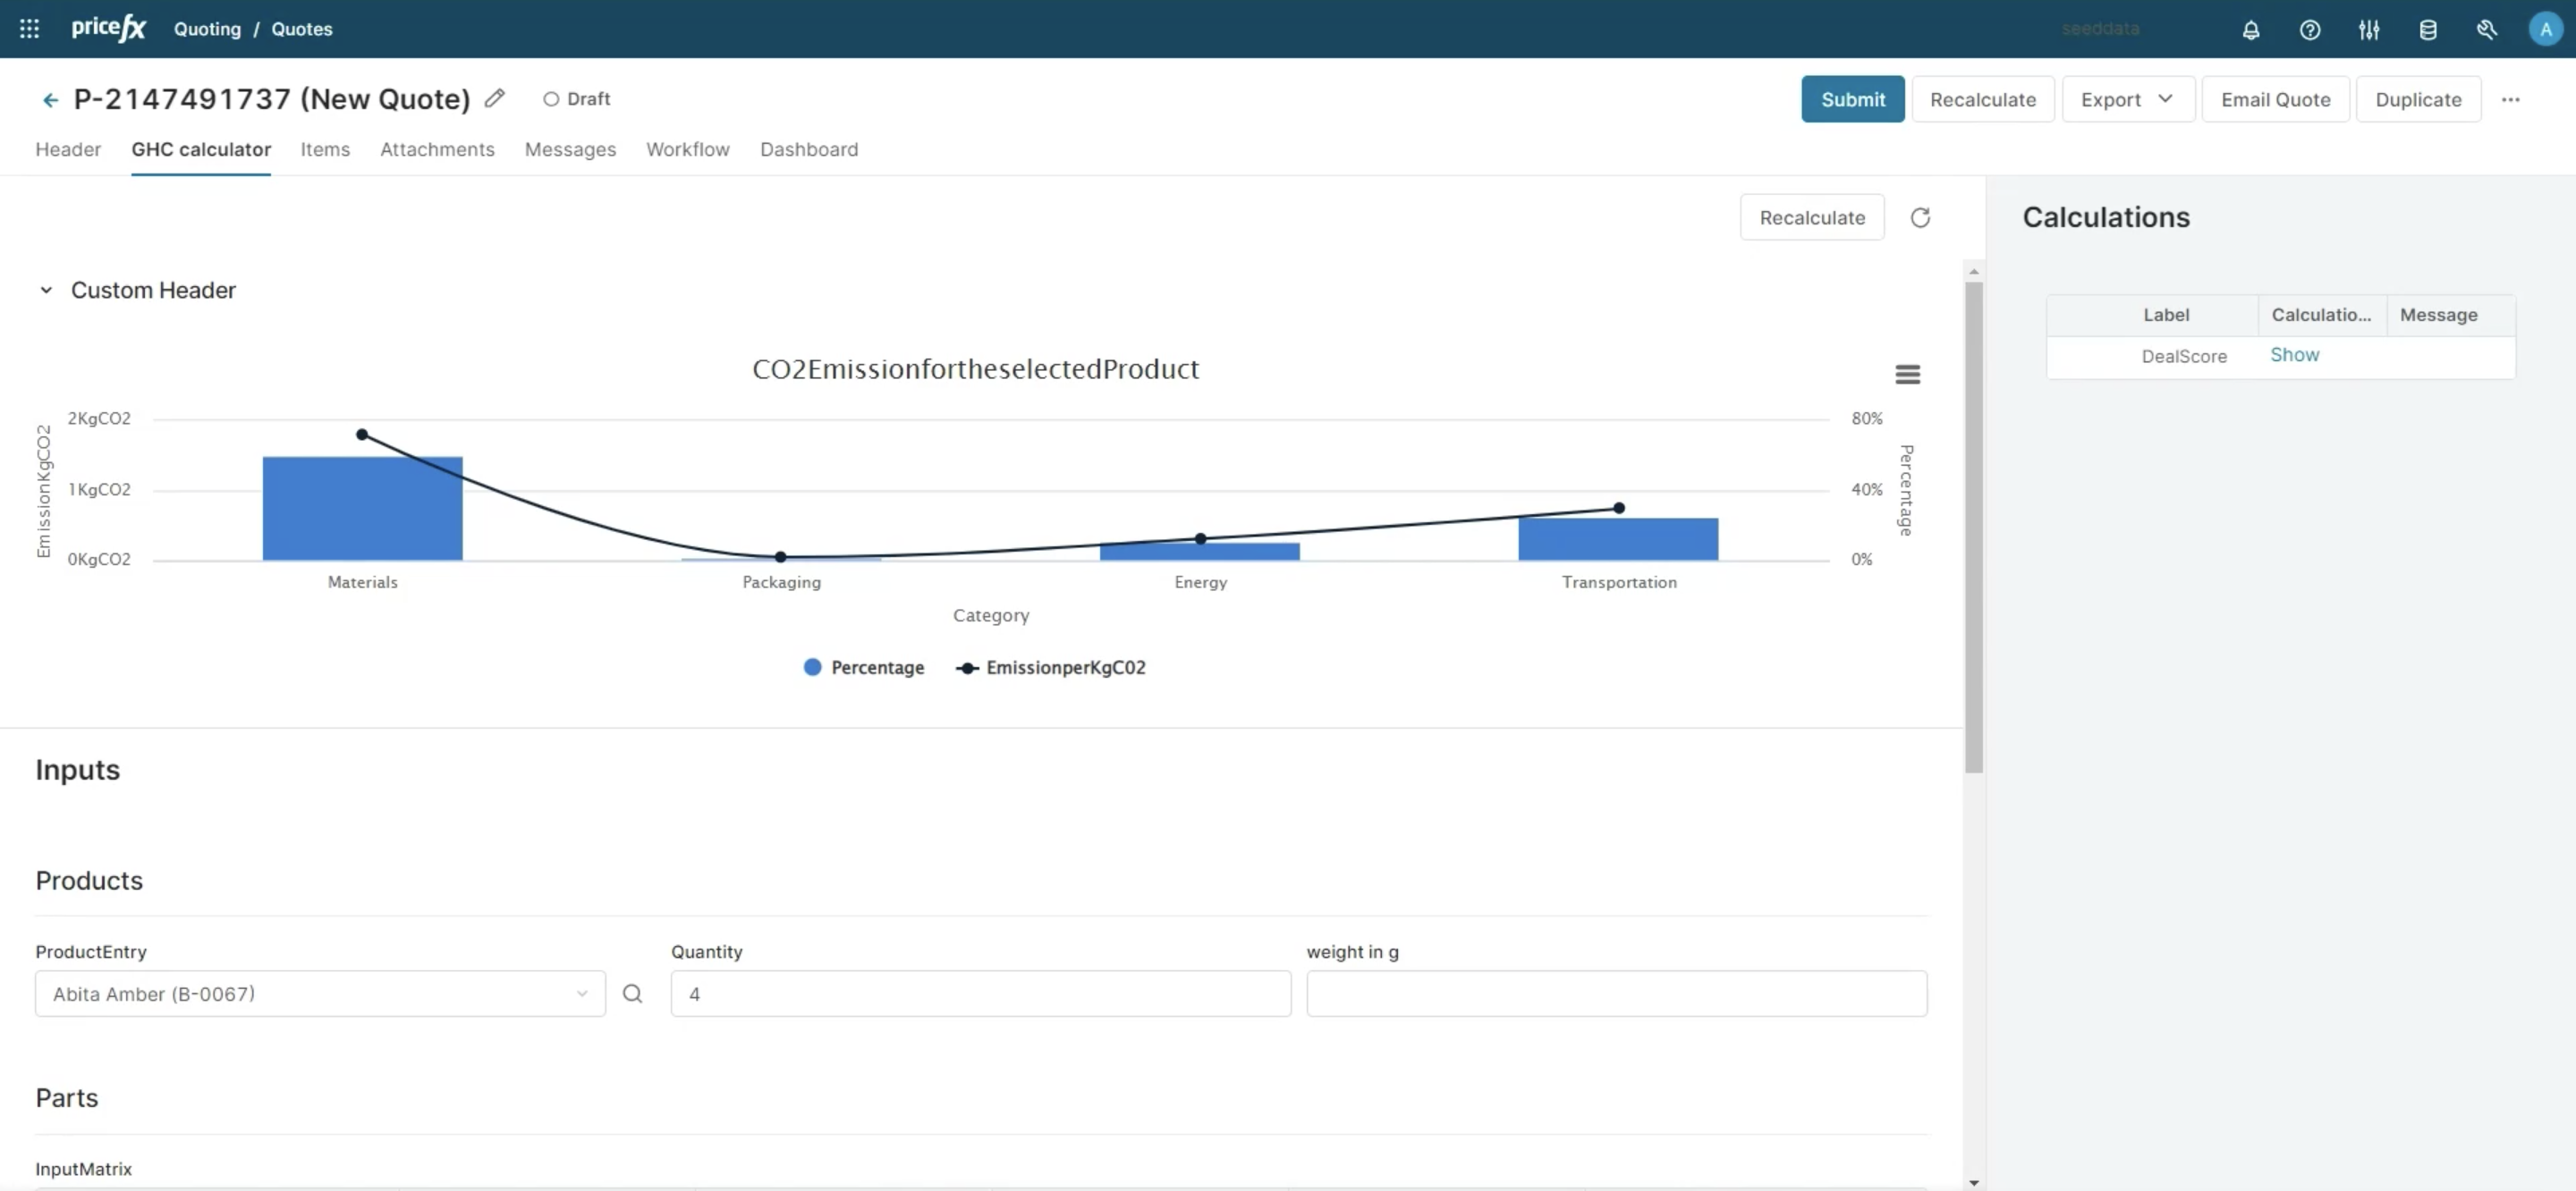The image size is (2576, 1191).
Task: Click the ProductEntry search magnifier icon
Action: point(632,993)
